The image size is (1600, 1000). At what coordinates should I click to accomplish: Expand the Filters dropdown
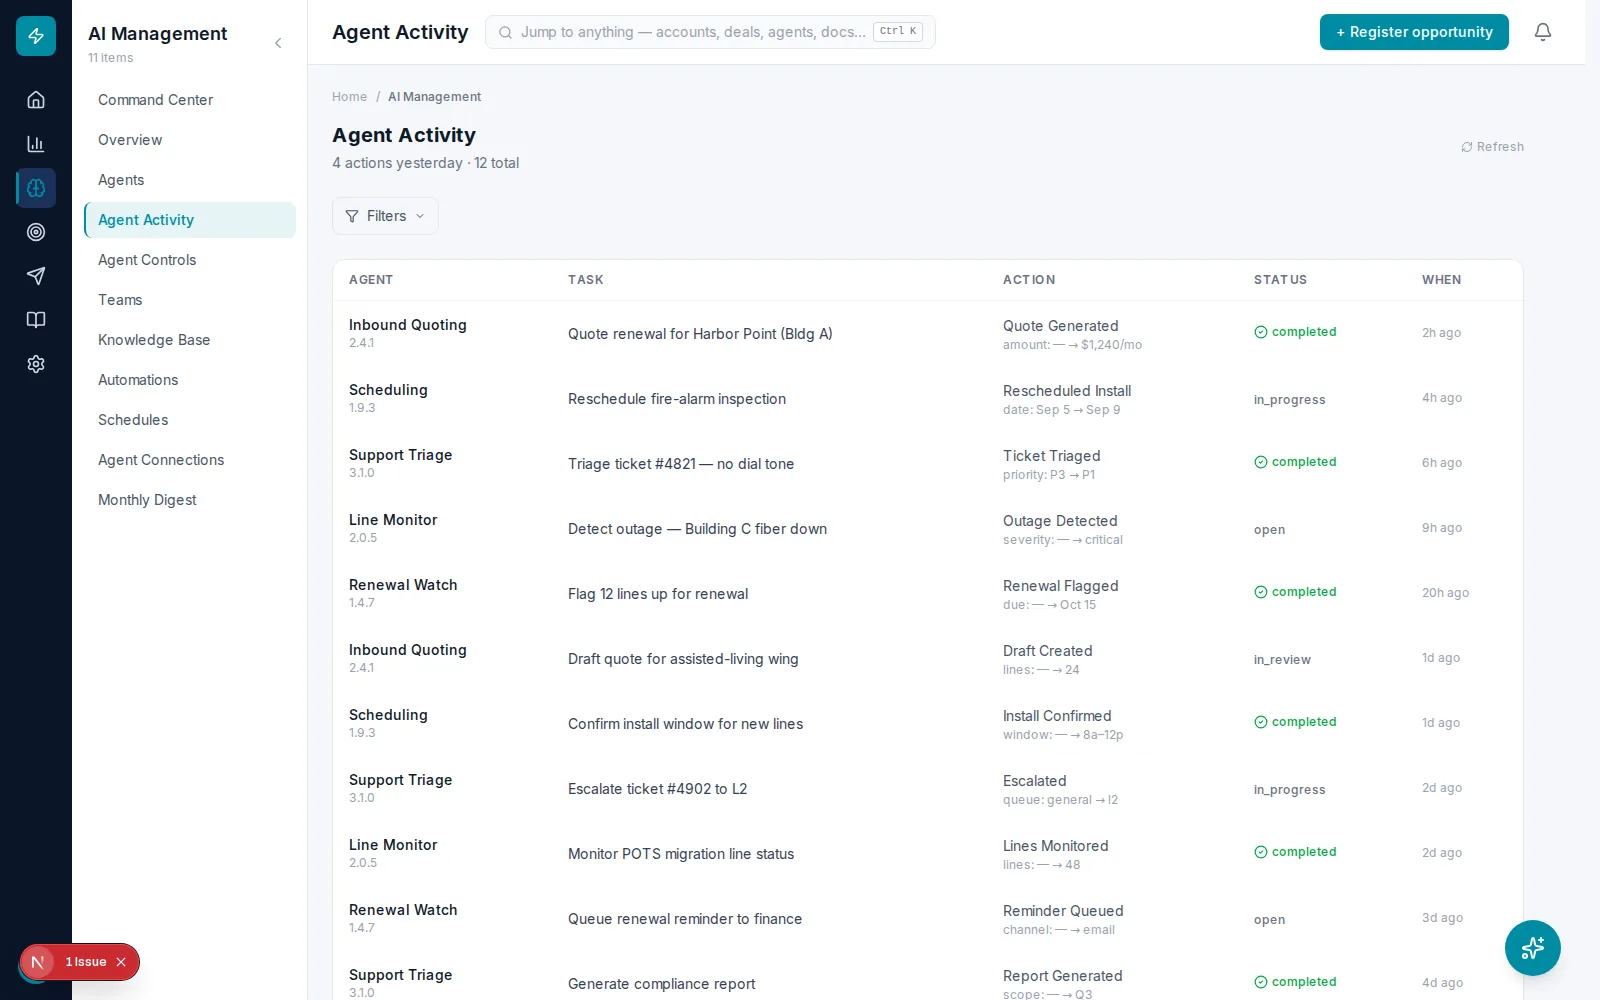click(385, 216)
